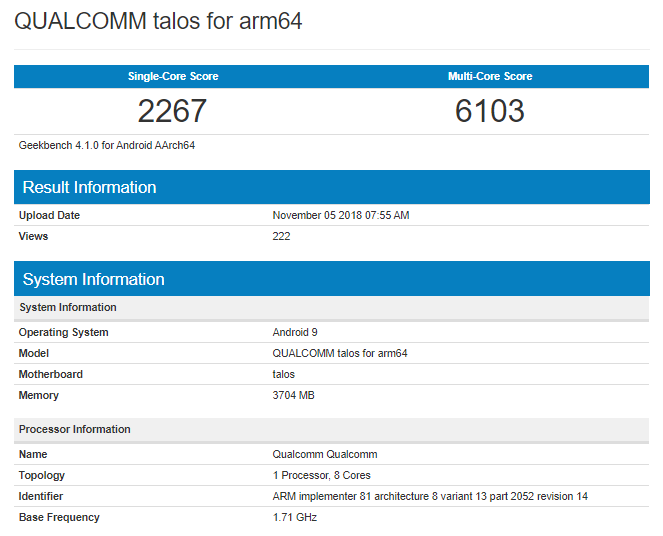663x536 pixels.
Task: Select the memory value '3704 MB'
Action: pyautogui.click(x=293, y=396)
